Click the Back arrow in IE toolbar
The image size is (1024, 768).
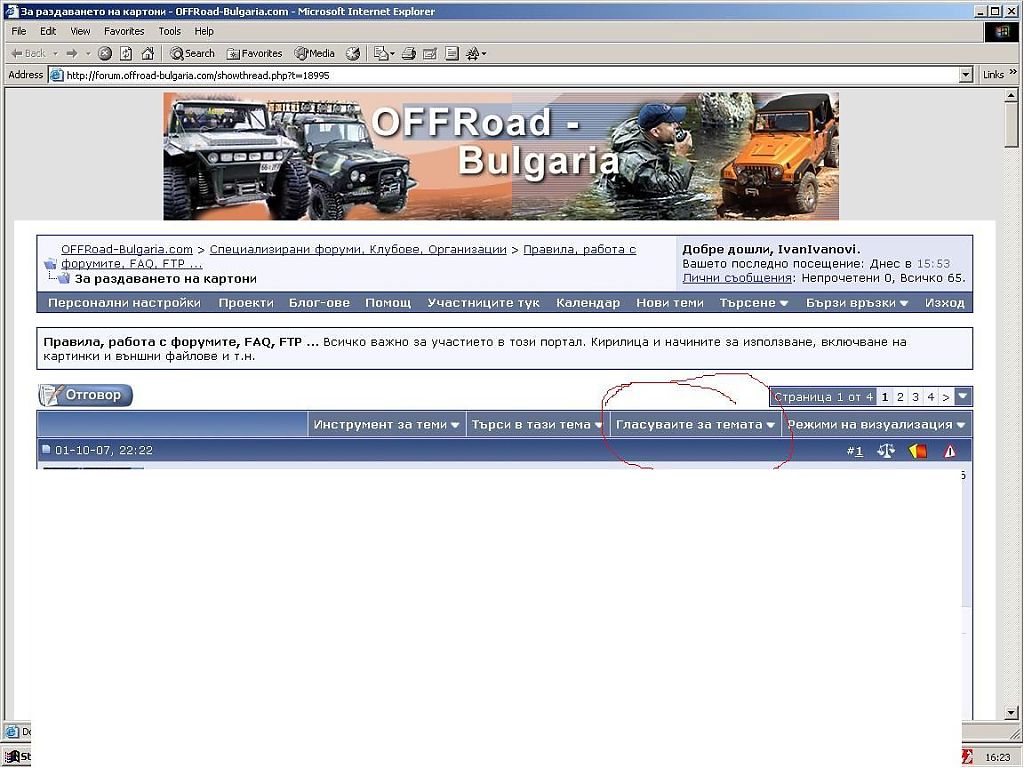[27, 54]
